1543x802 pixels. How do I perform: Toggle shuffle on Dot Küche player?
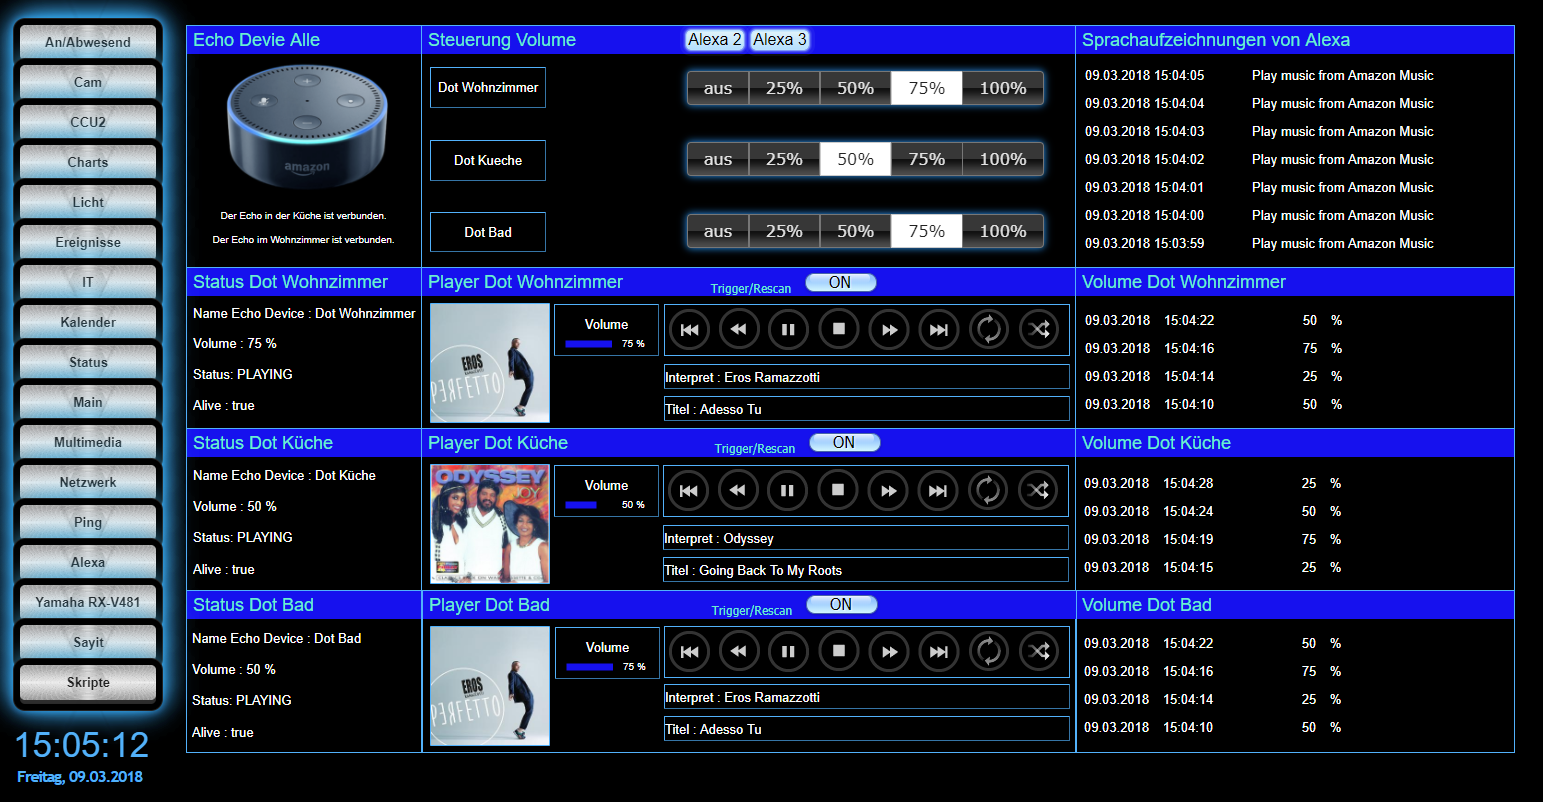click(x=1038, y=490)
